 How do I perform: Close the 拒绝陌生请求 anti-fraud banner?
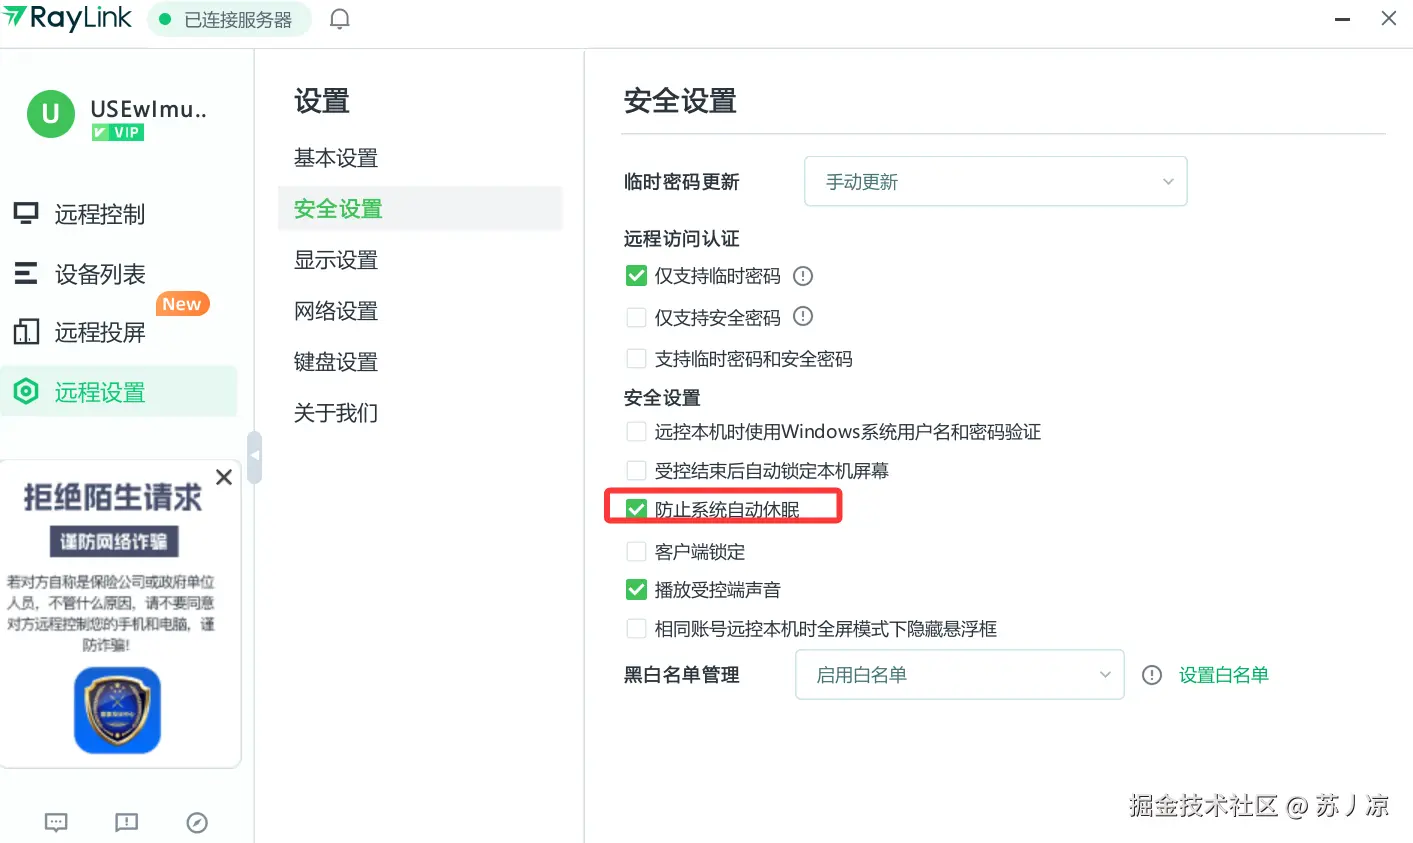coord(224,477)
